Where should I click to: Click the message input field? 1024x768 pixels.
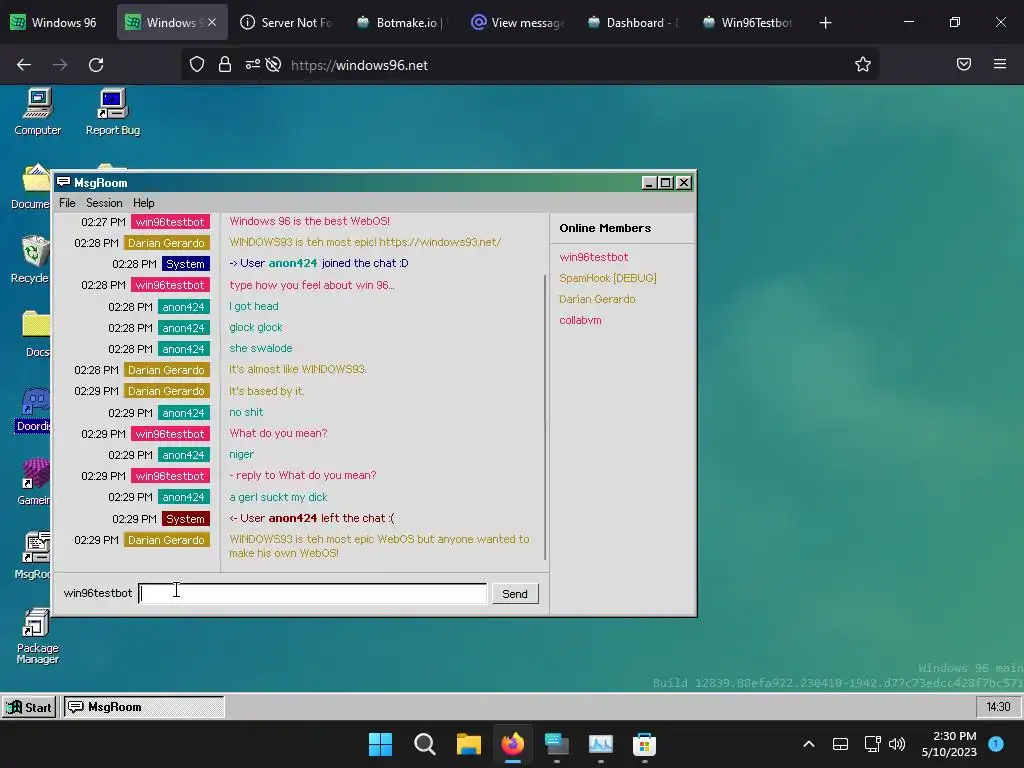click(313, 594)
